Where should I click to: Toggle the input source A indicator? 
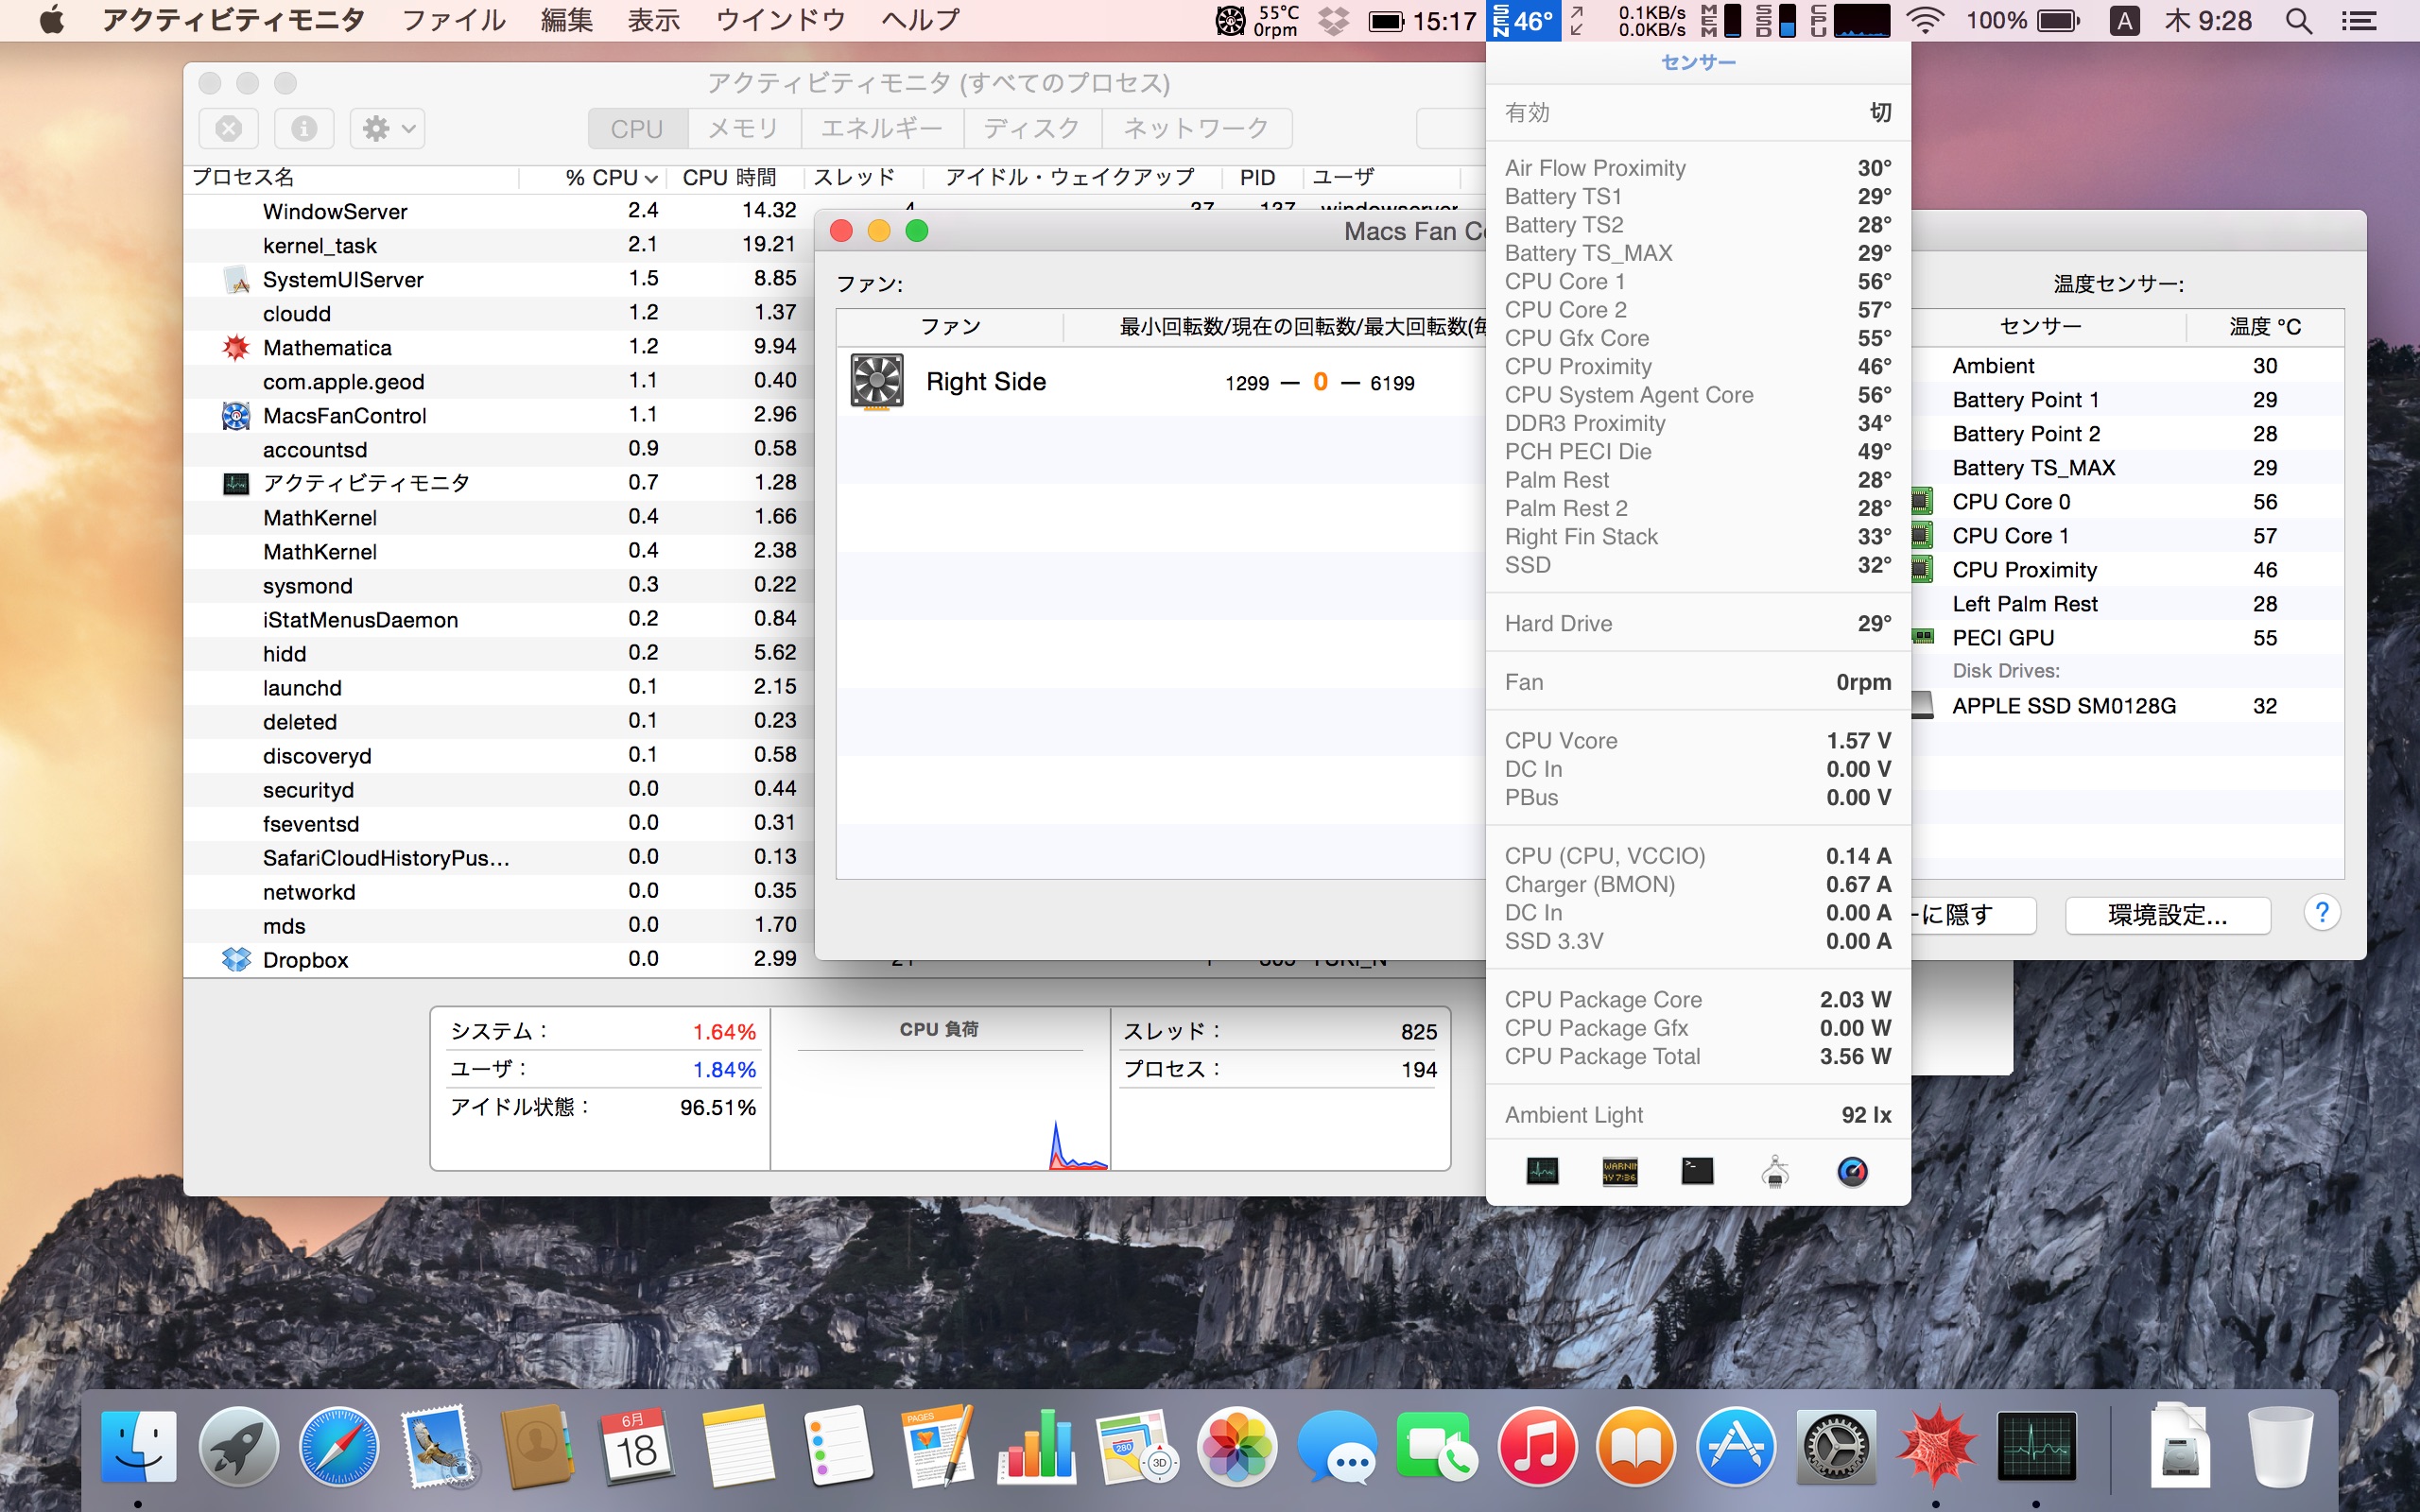[2124, 21]
